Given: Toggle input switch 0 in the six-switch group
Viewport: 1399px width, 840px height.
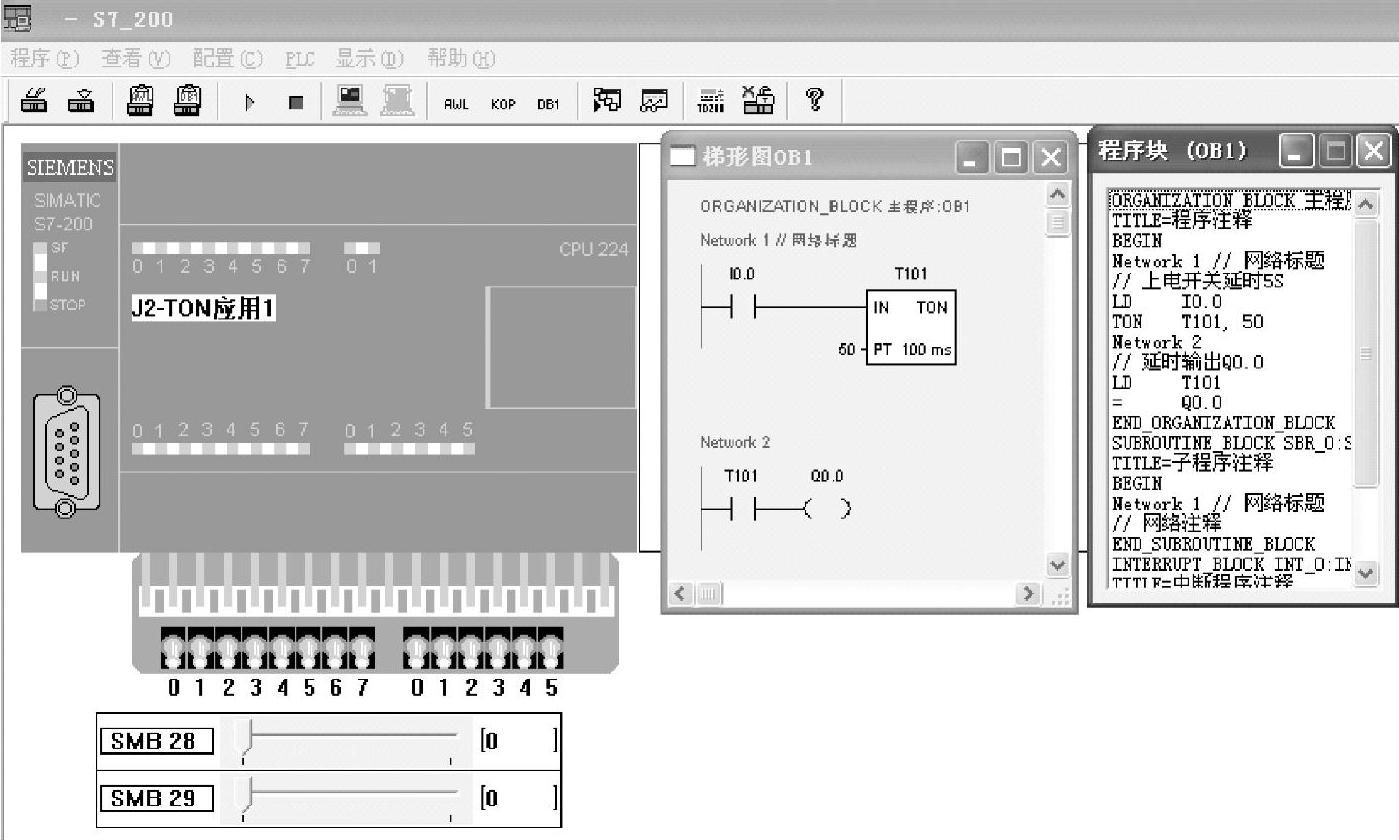Looking at the screenshot, I should point(416,649).
